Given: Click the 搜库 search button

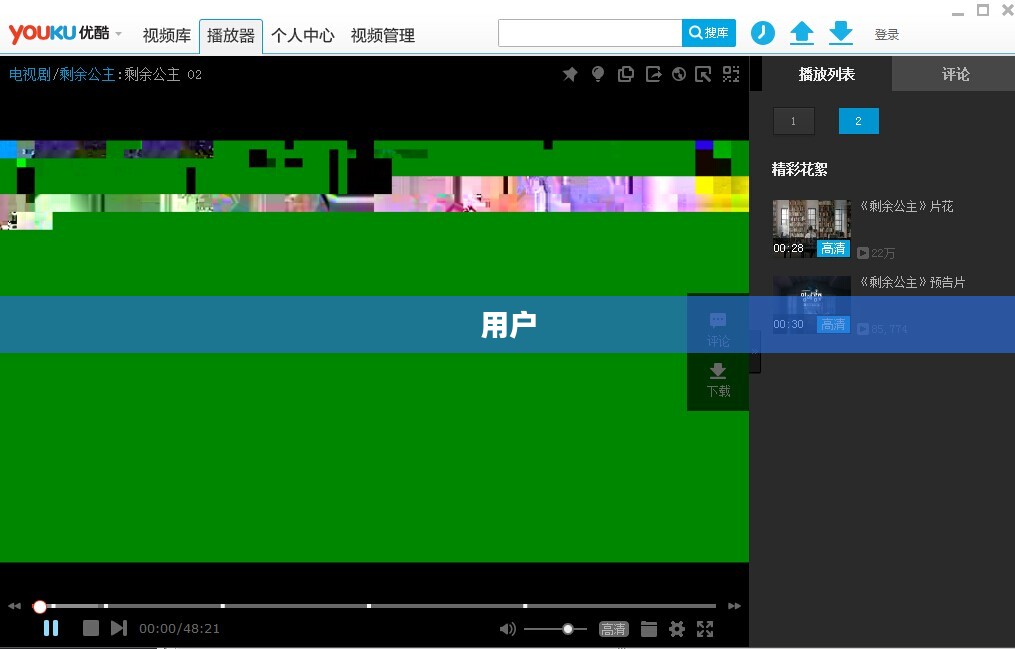Looking at the screenshot, I should (709, 32).
